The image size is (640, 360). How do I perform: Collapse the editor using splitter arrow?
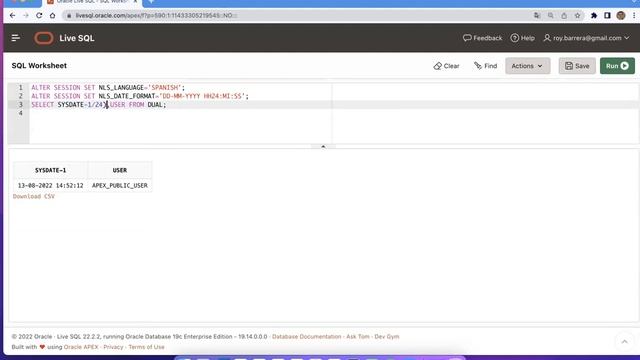pyautogui.click(x=323, y=146)
